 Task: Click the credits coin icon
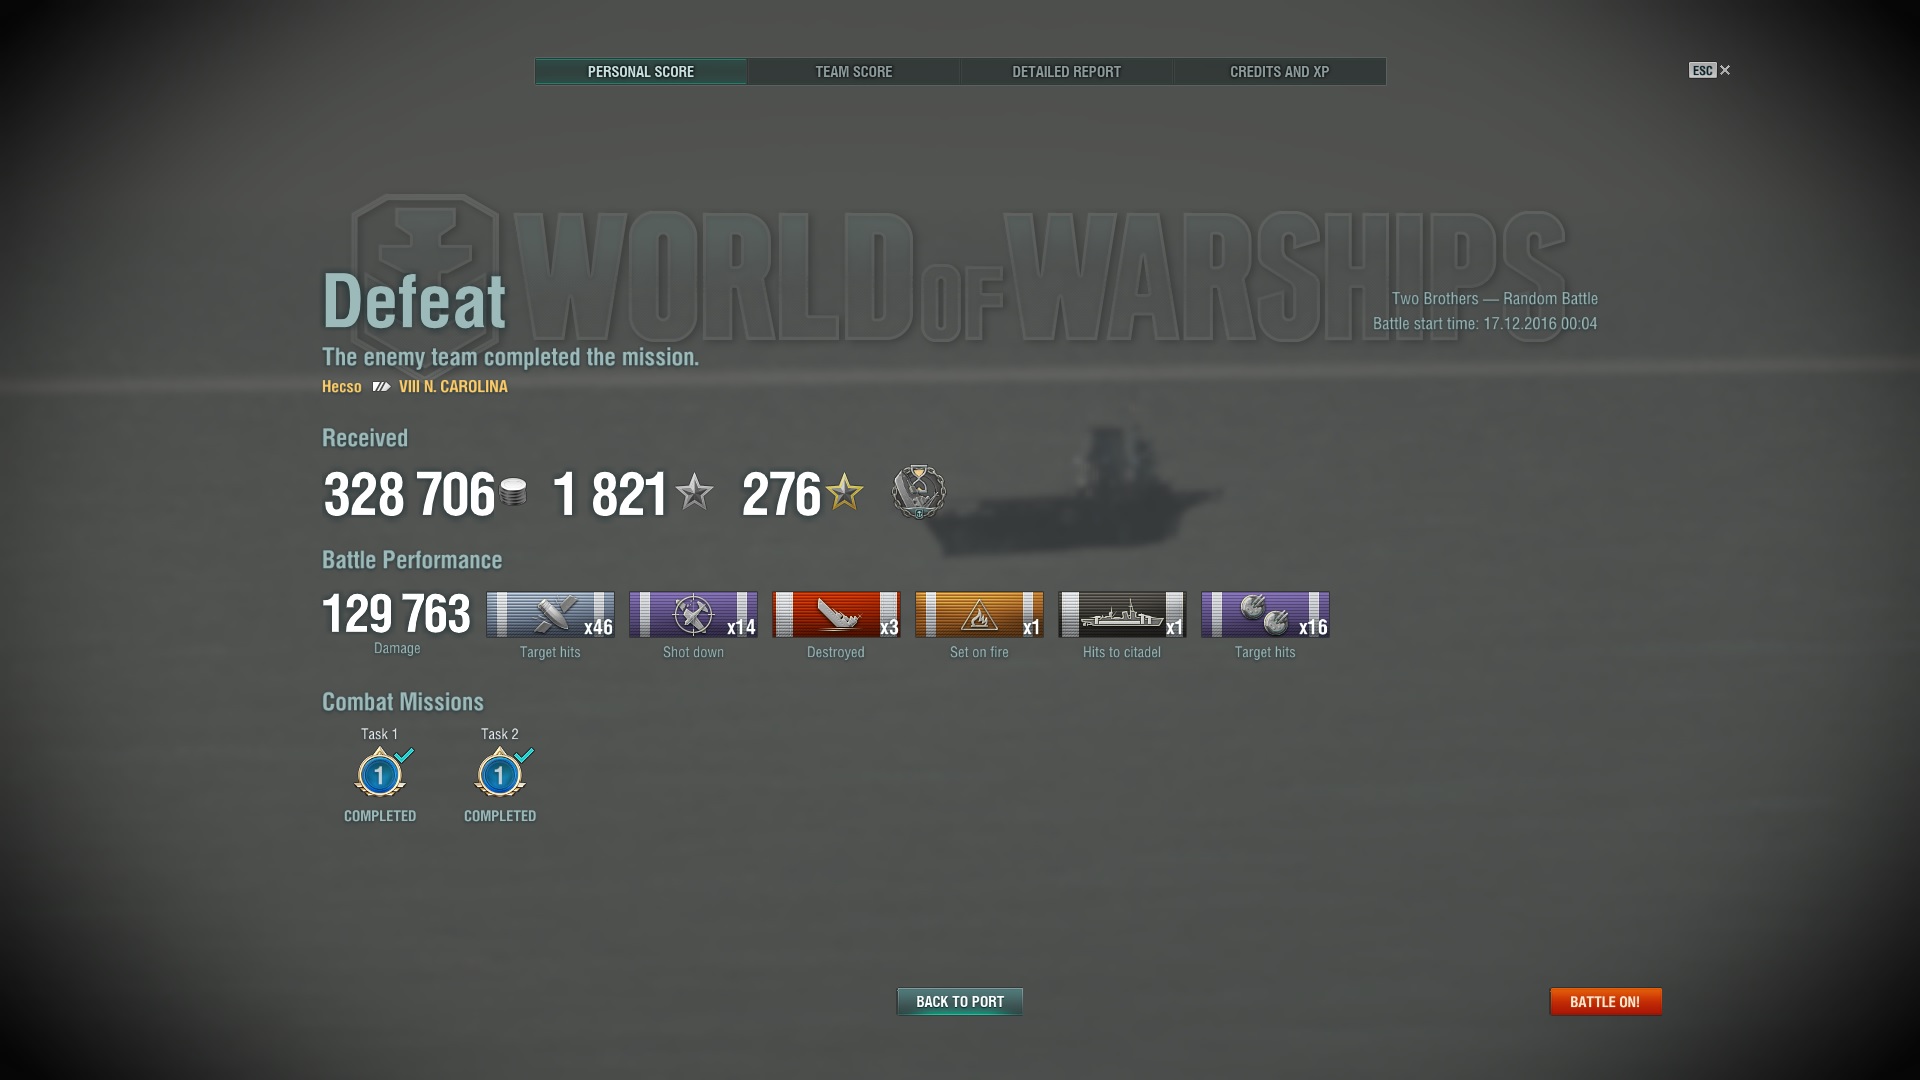[513, 492]
